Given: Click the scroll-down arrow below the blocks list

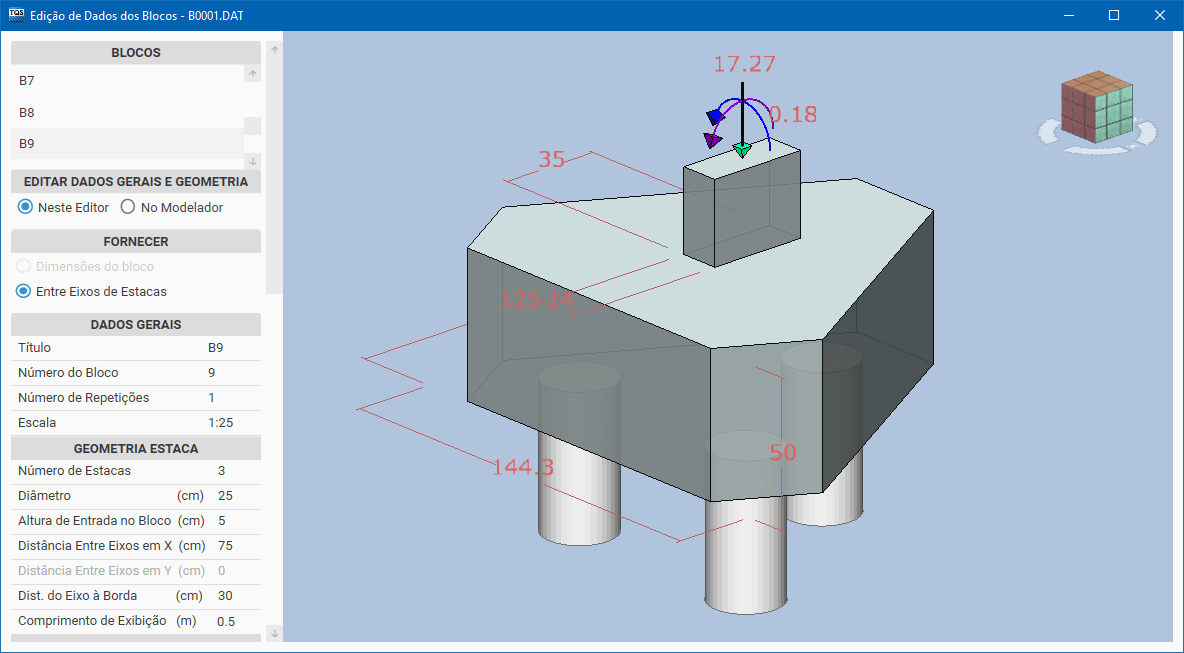Looking at the screenshot, I should 253,161.
